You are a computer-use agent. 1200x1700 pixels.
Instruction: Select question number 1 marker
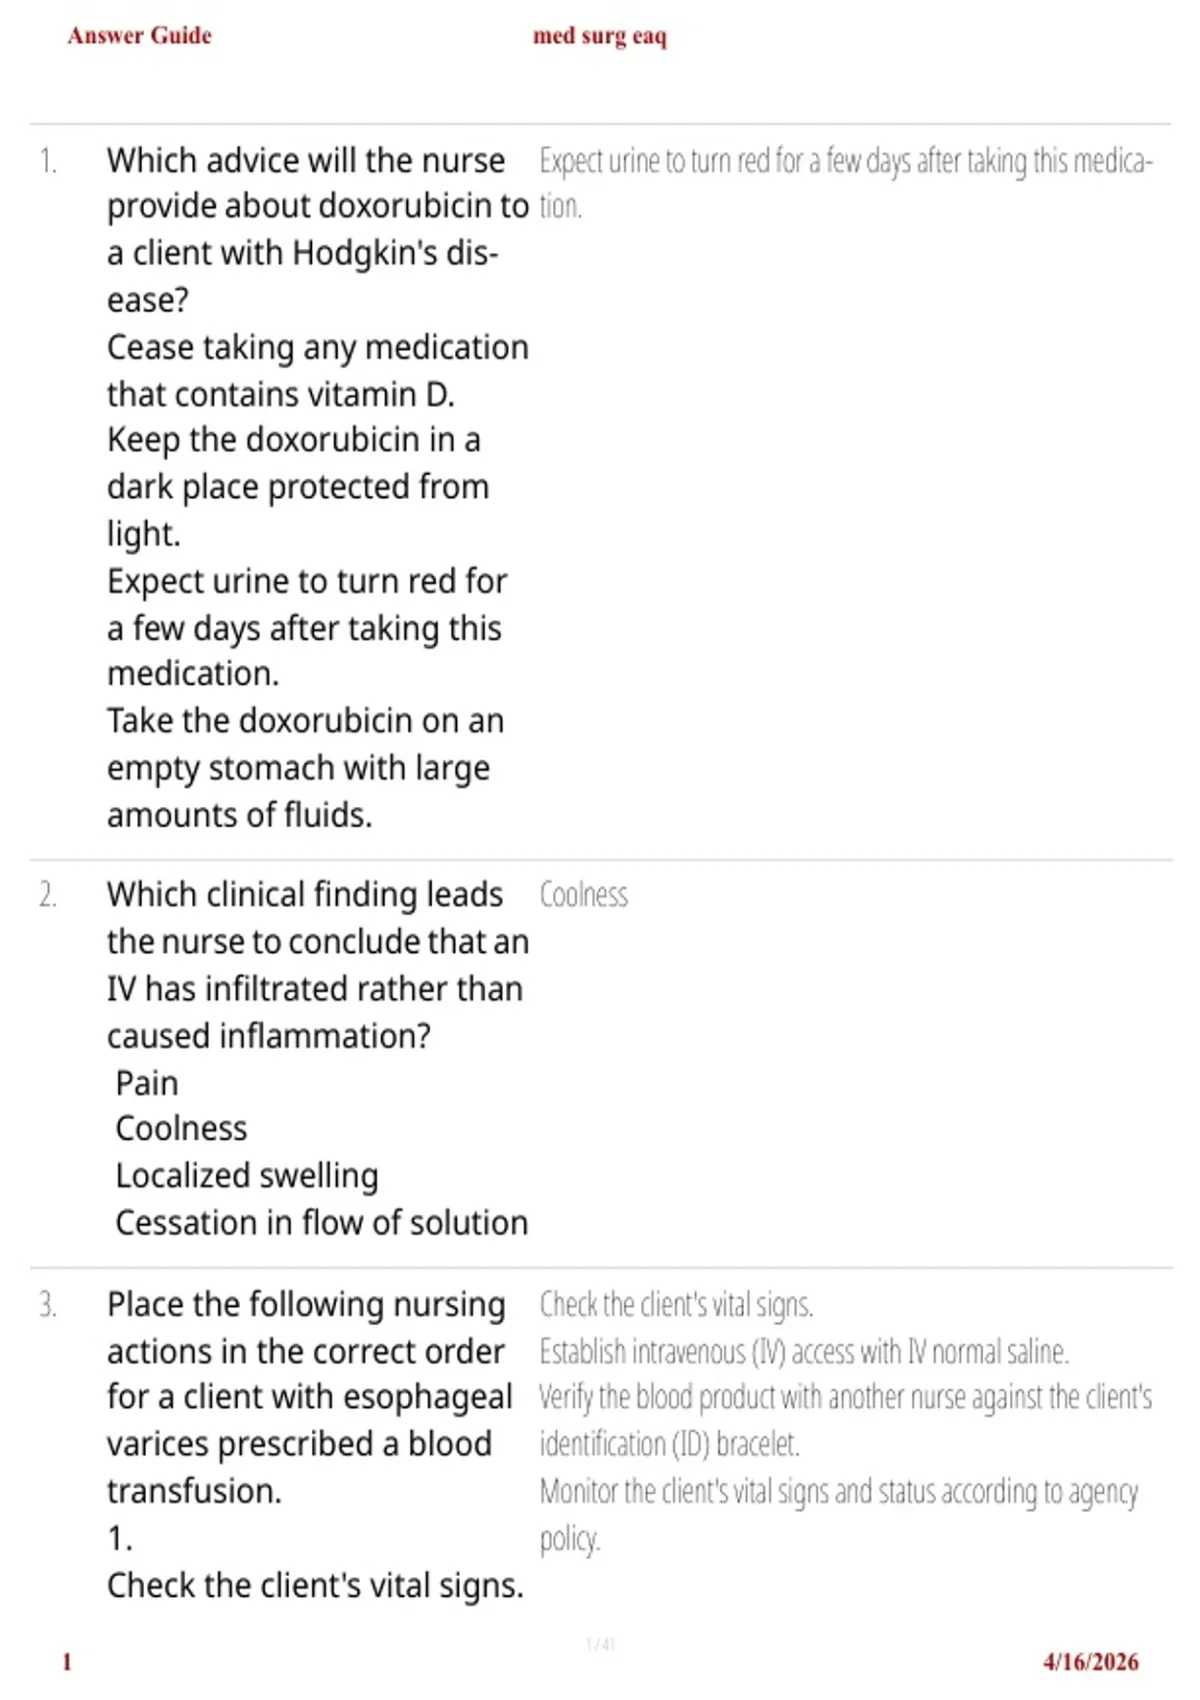(x=48, y=161)
